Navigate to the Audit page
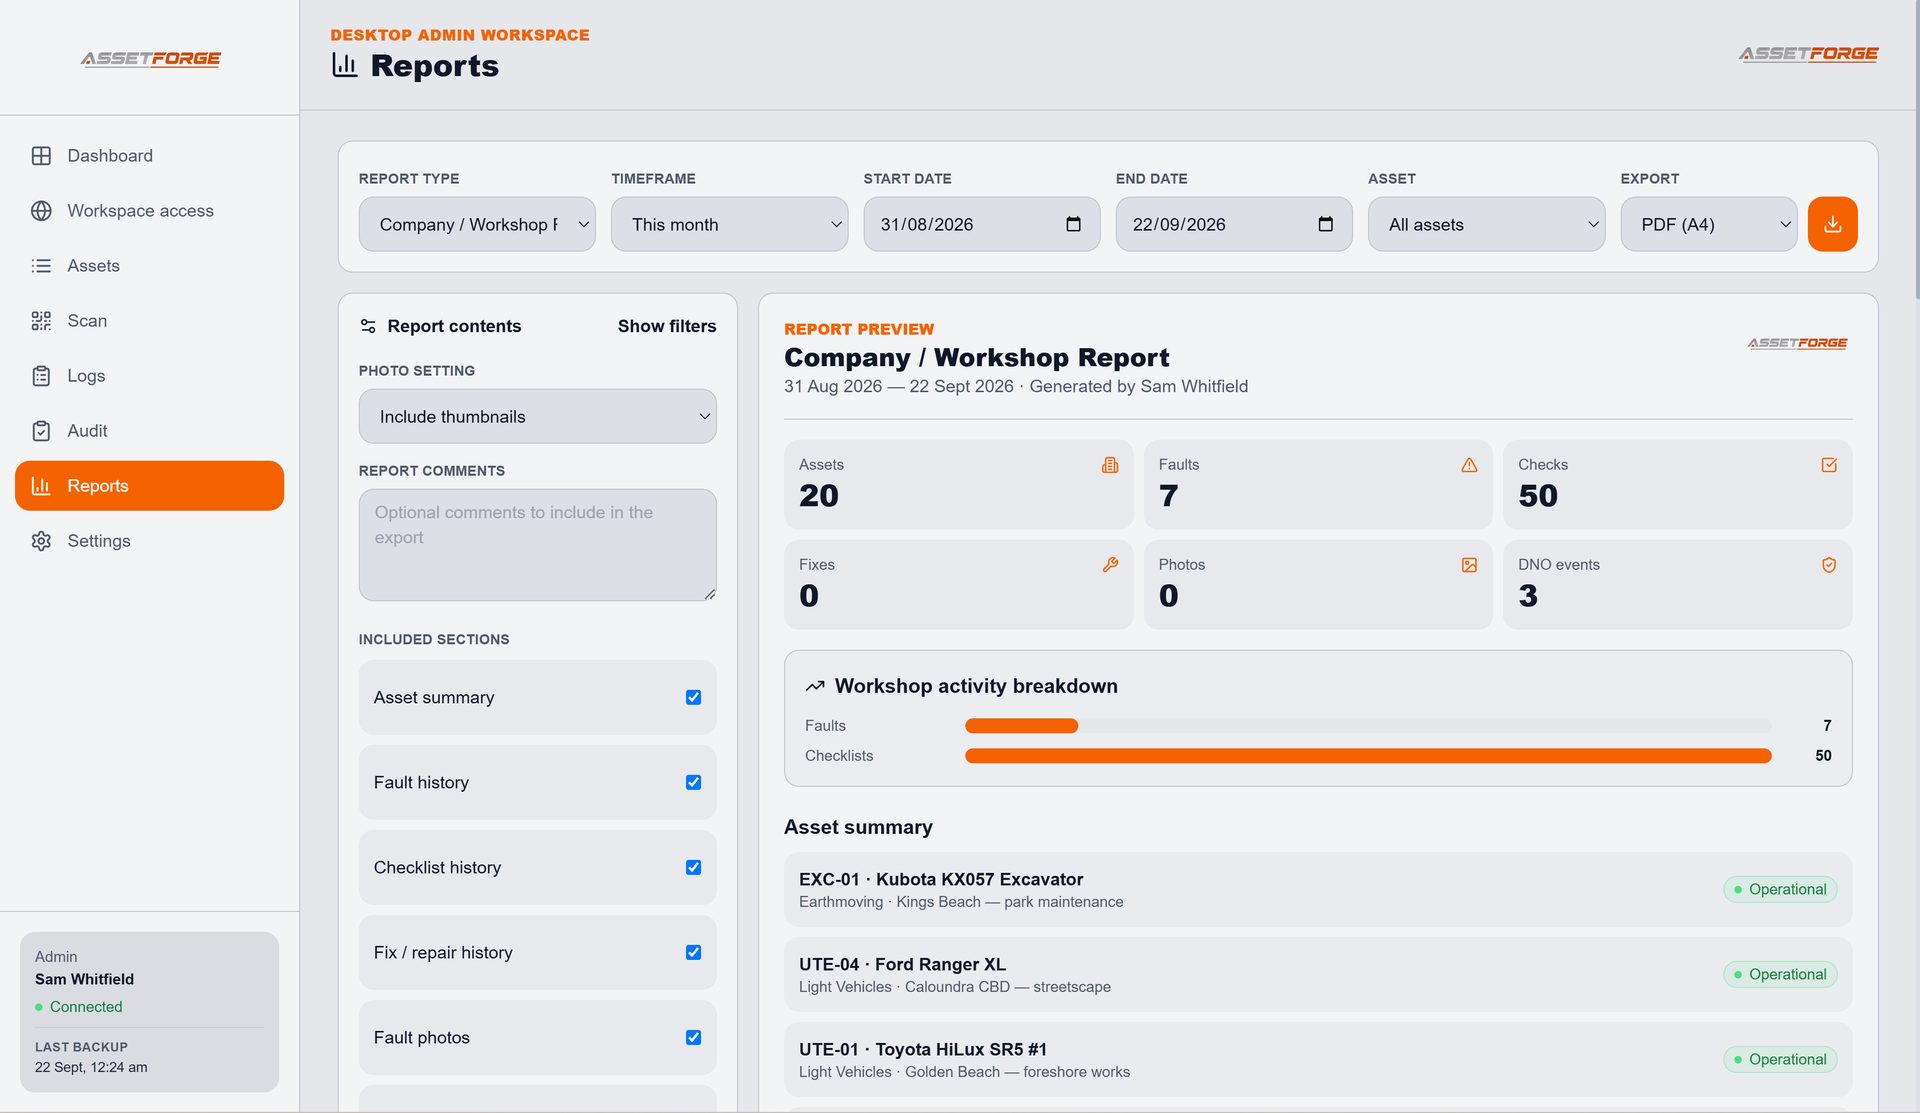This screenshot has height=1113, width=1920. (150, 431)
